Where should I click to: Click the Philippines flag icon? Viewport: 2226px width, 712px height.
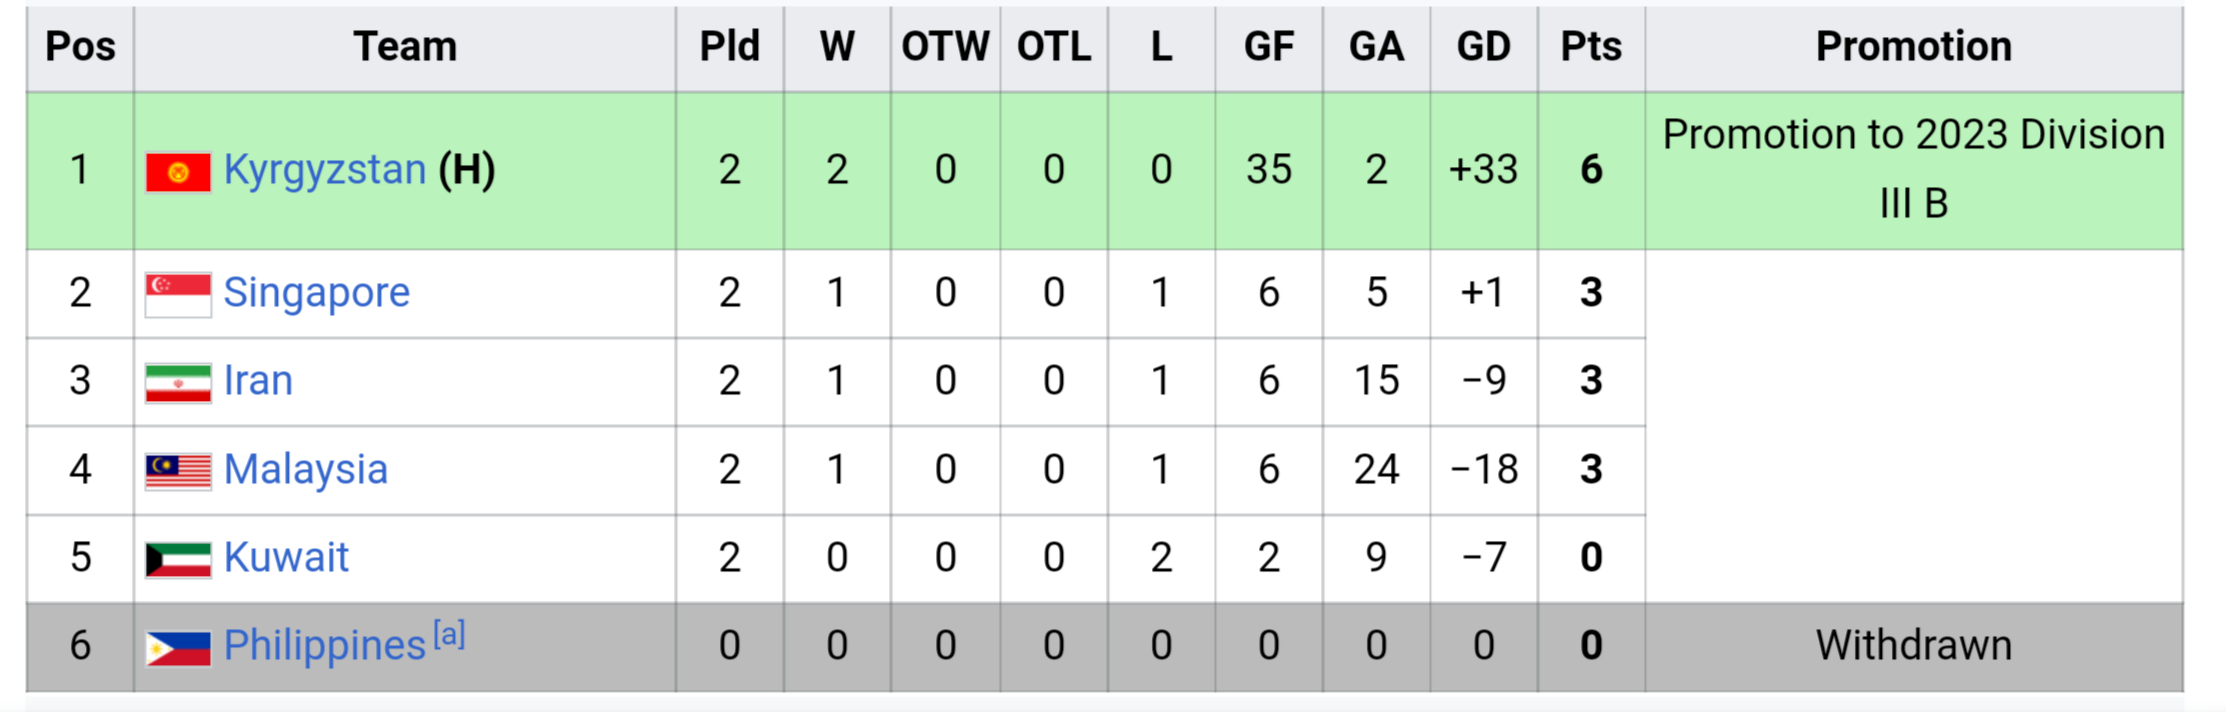click(x=178, y=647)
